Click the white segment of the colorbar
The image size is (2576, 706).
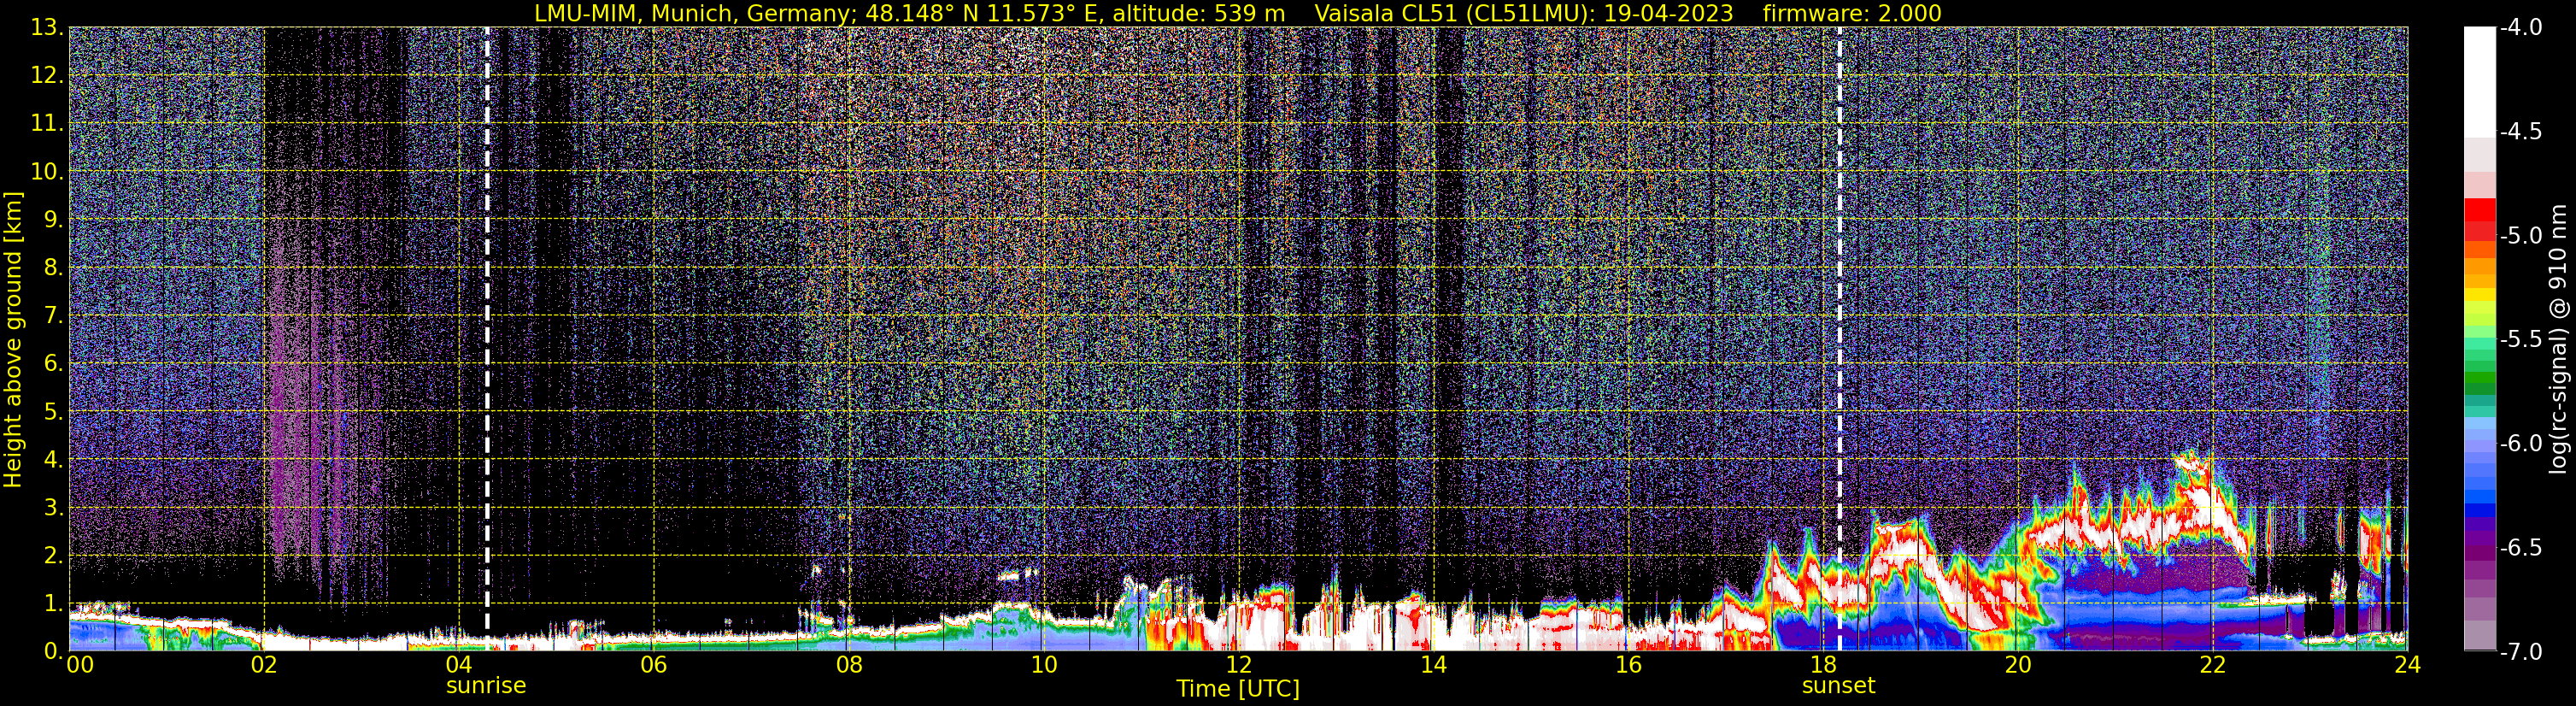[x=2480, y=82]
